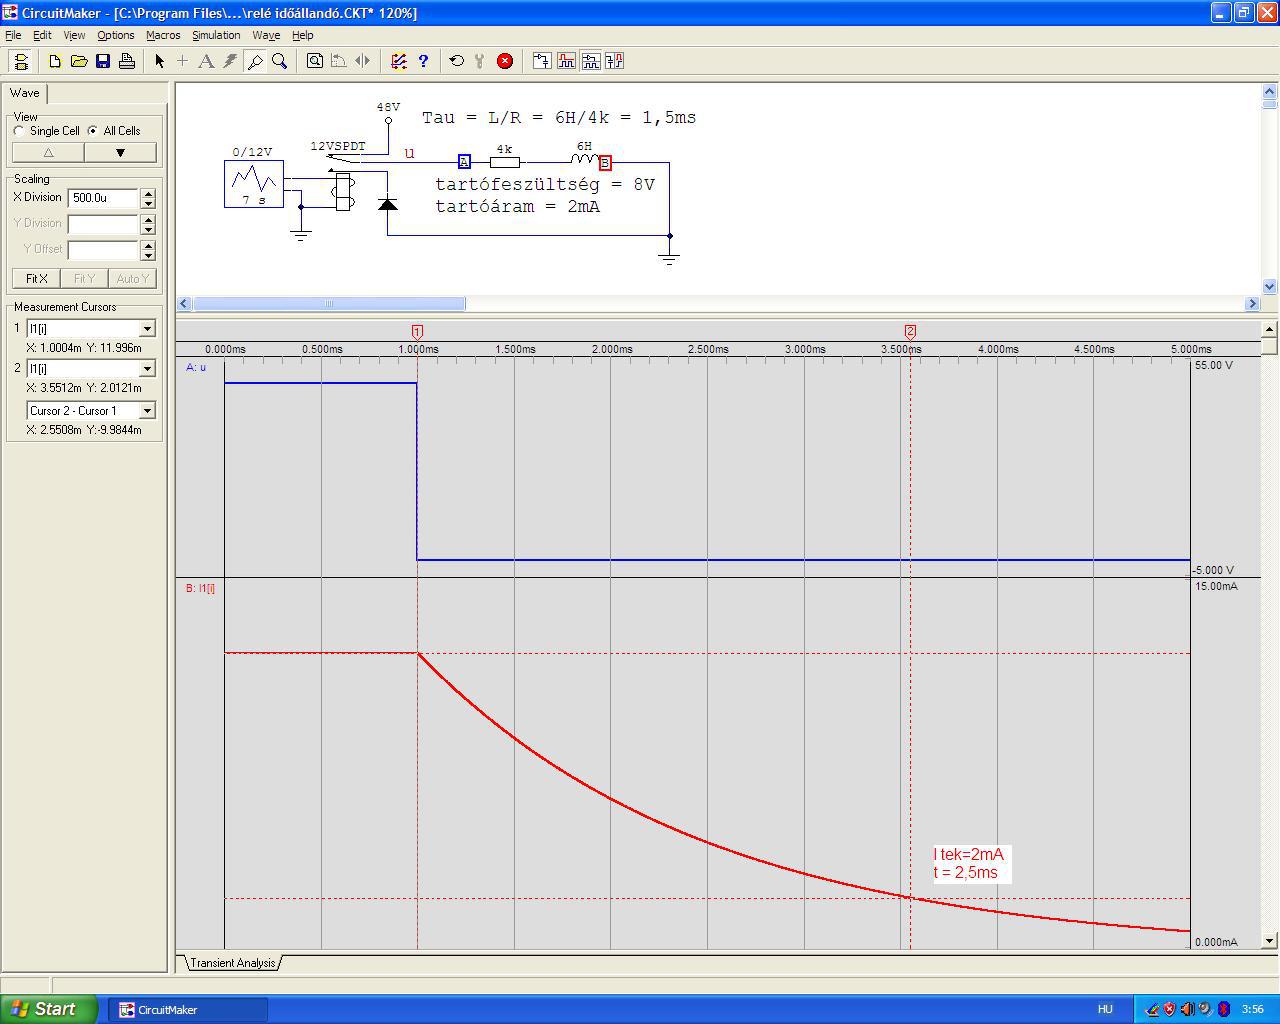Print the schematic using the printer icon
The width and height of the screenshot is (1280, 1024).
[127, 61]
